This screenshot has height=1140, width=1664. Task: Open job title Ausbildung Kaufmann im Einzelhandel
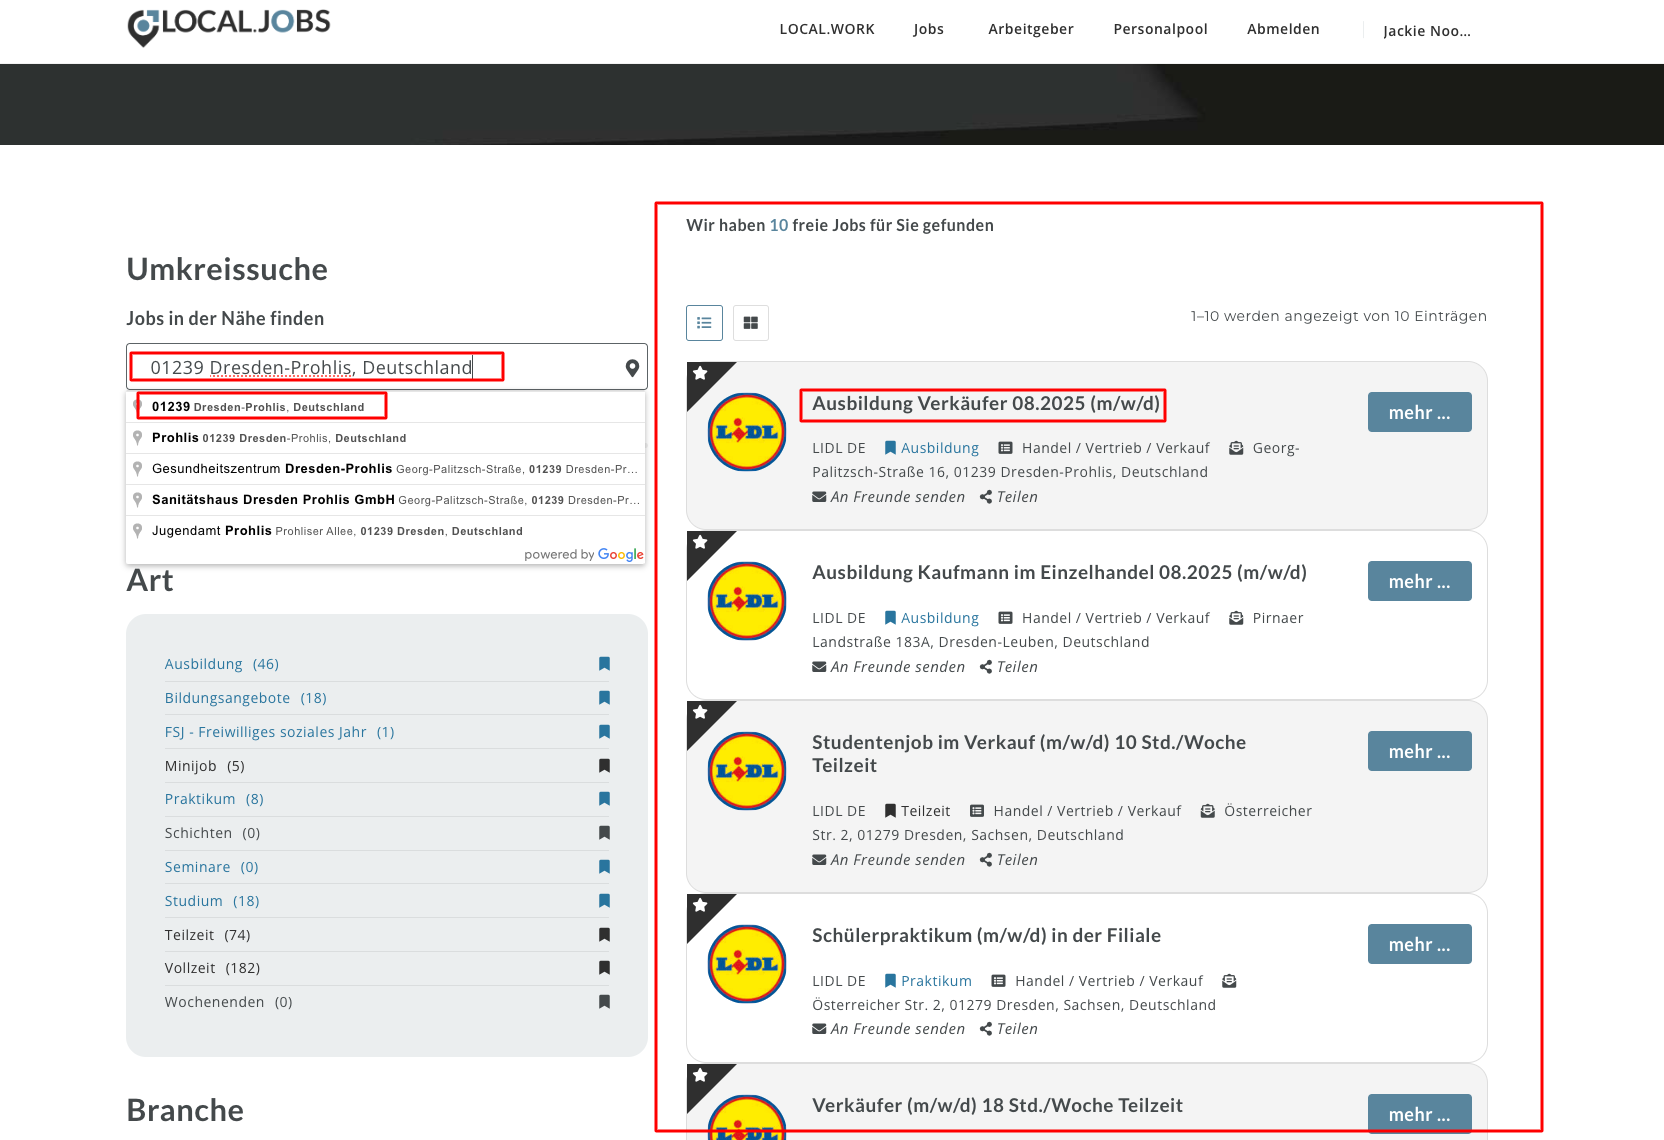pos(1059,573)
